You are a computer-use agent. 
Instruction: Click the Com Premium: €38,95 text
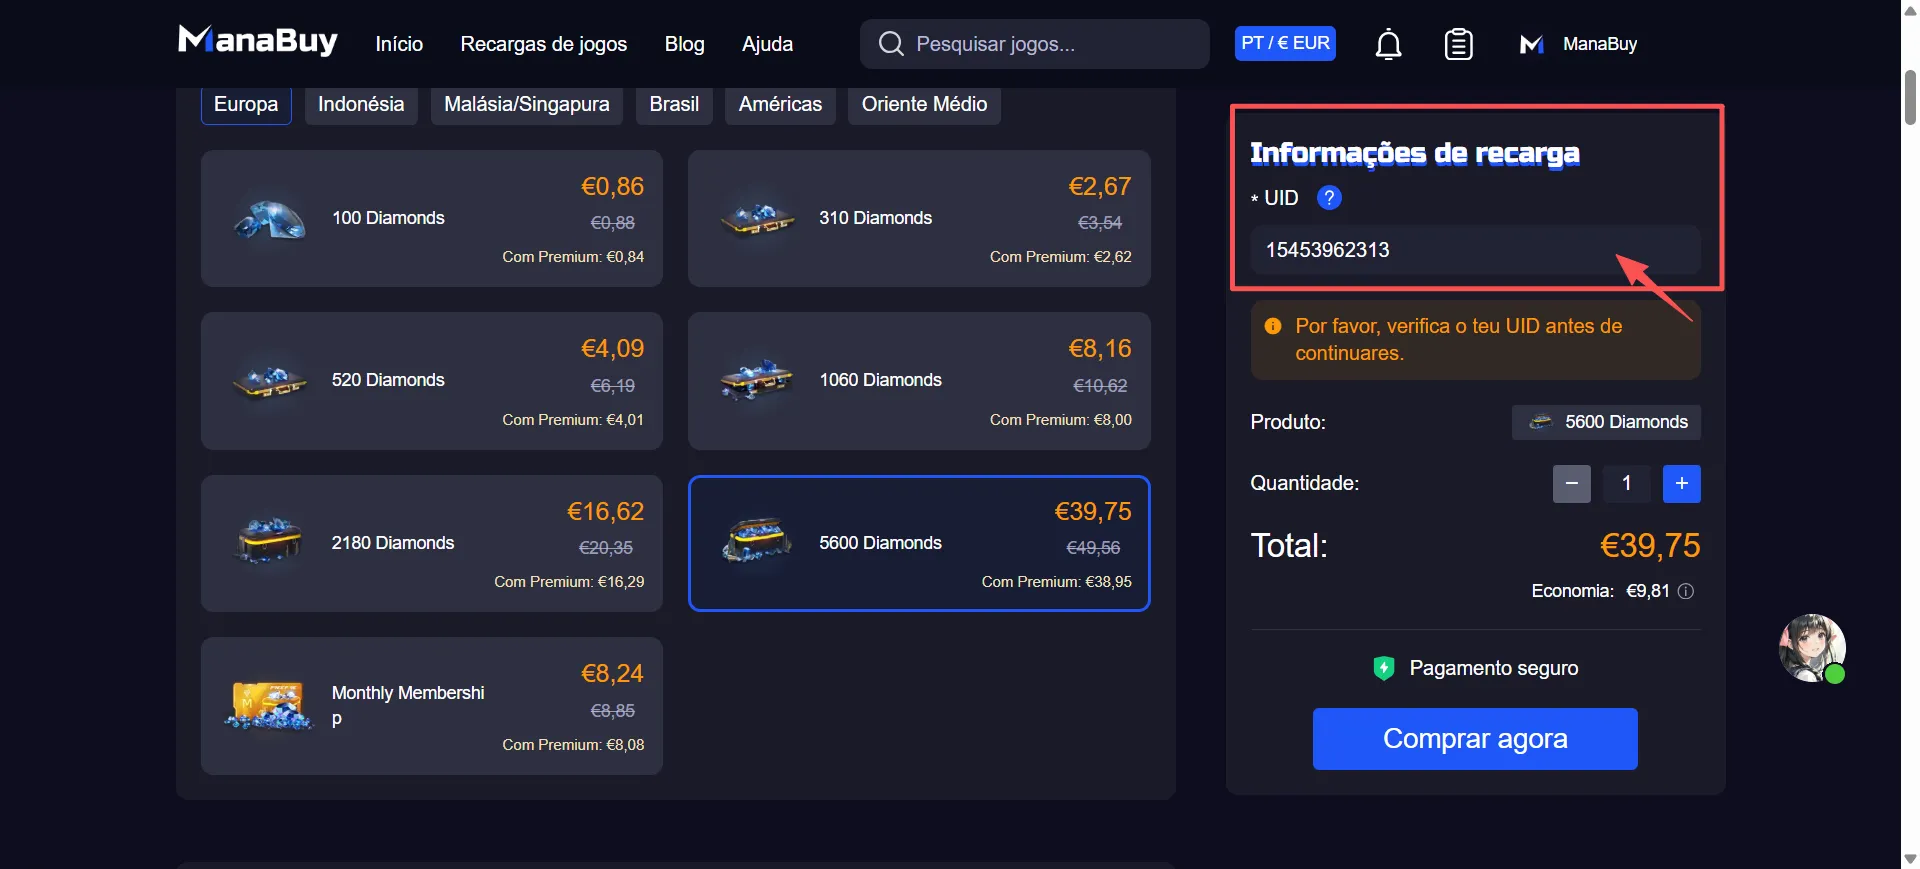click(x=1057, y=582)
